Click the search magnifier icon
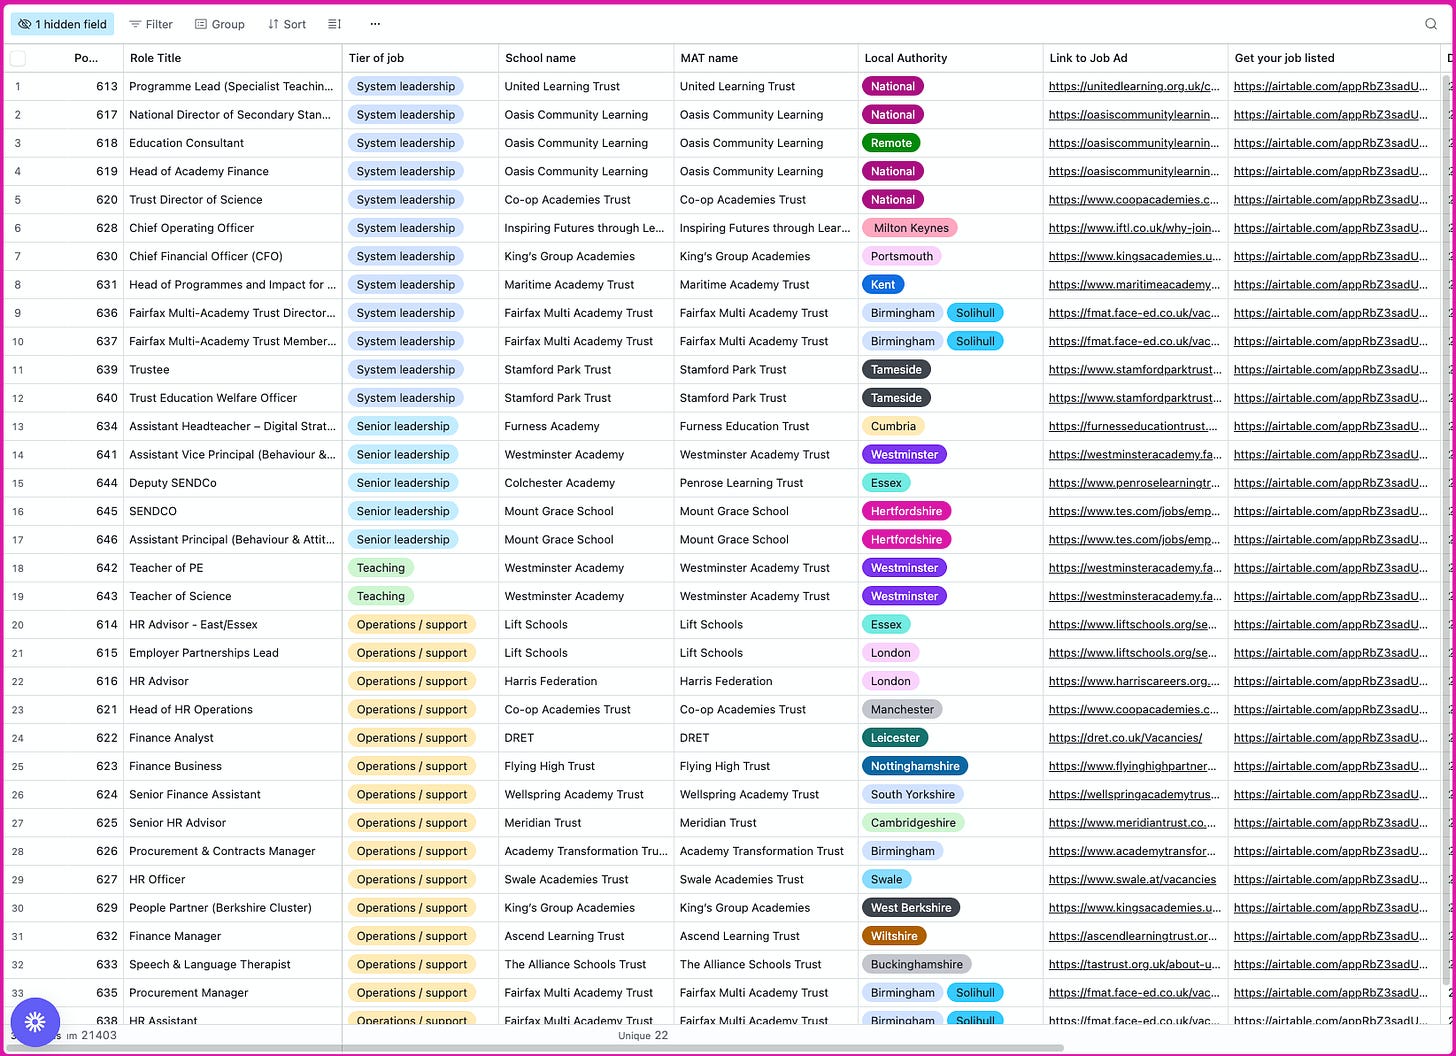This screenshot has height=1056, width=1456. pos(1431,24)
